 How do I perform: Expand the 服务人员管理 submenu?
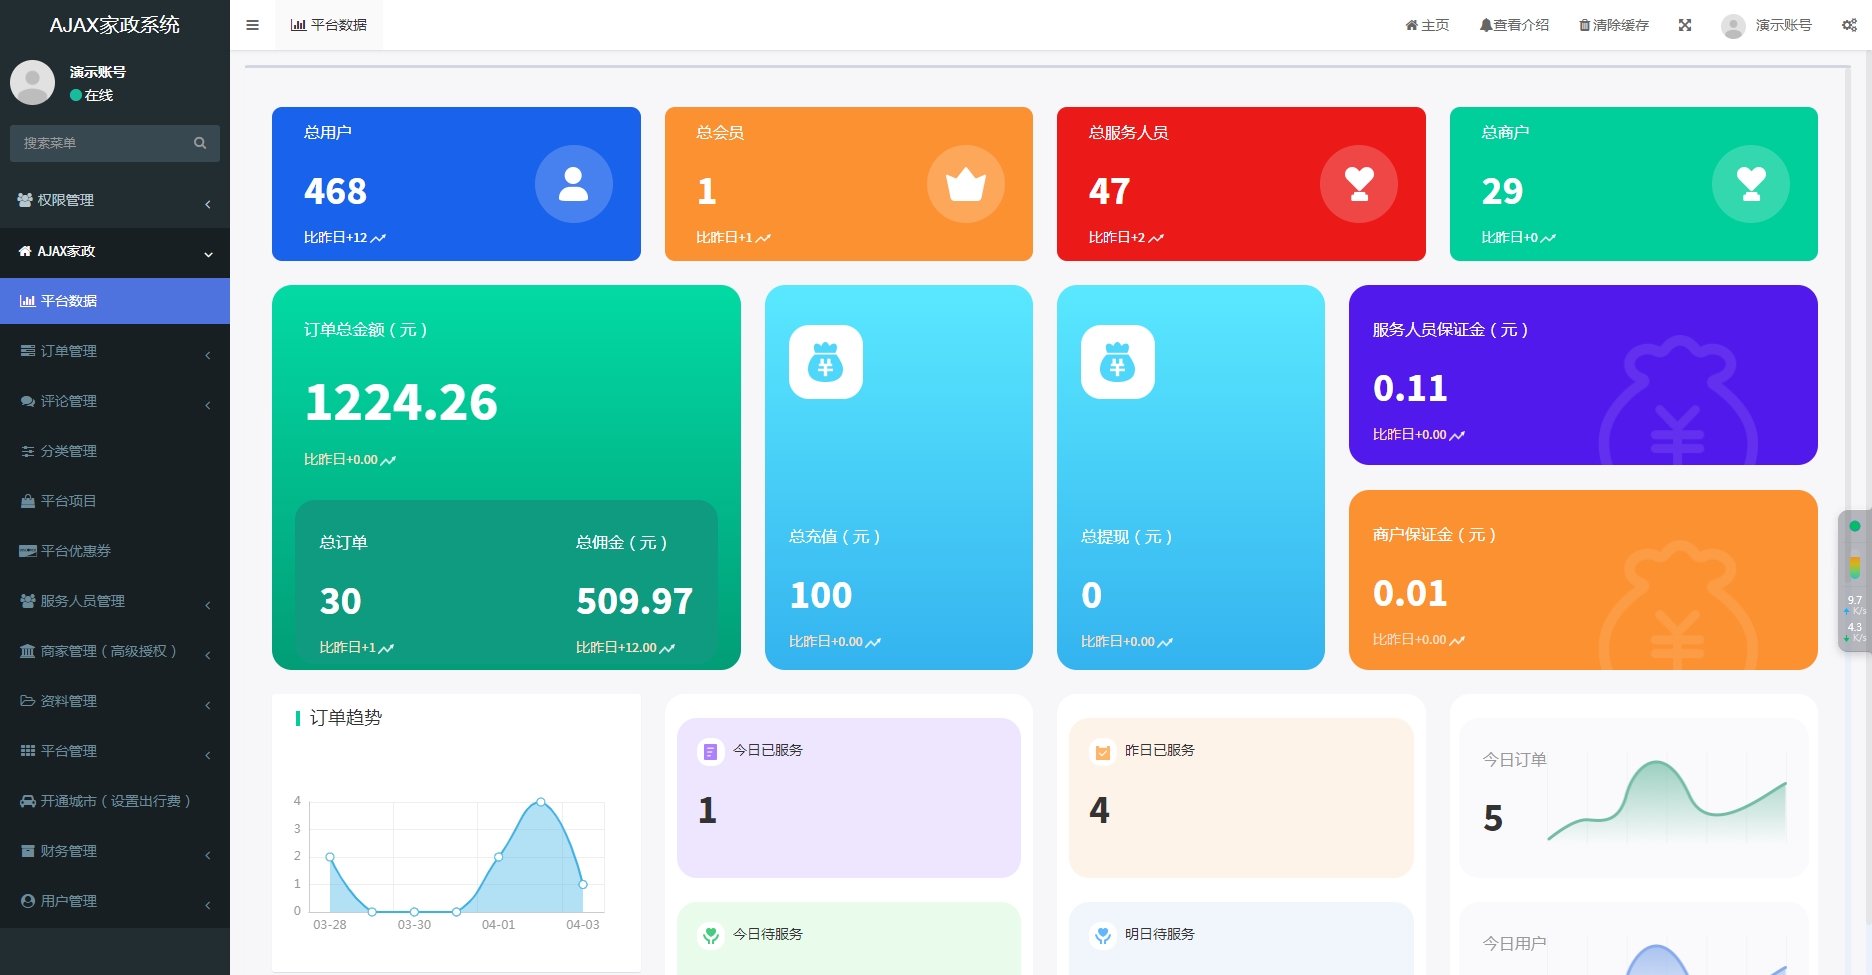click(x=115, y=601)
